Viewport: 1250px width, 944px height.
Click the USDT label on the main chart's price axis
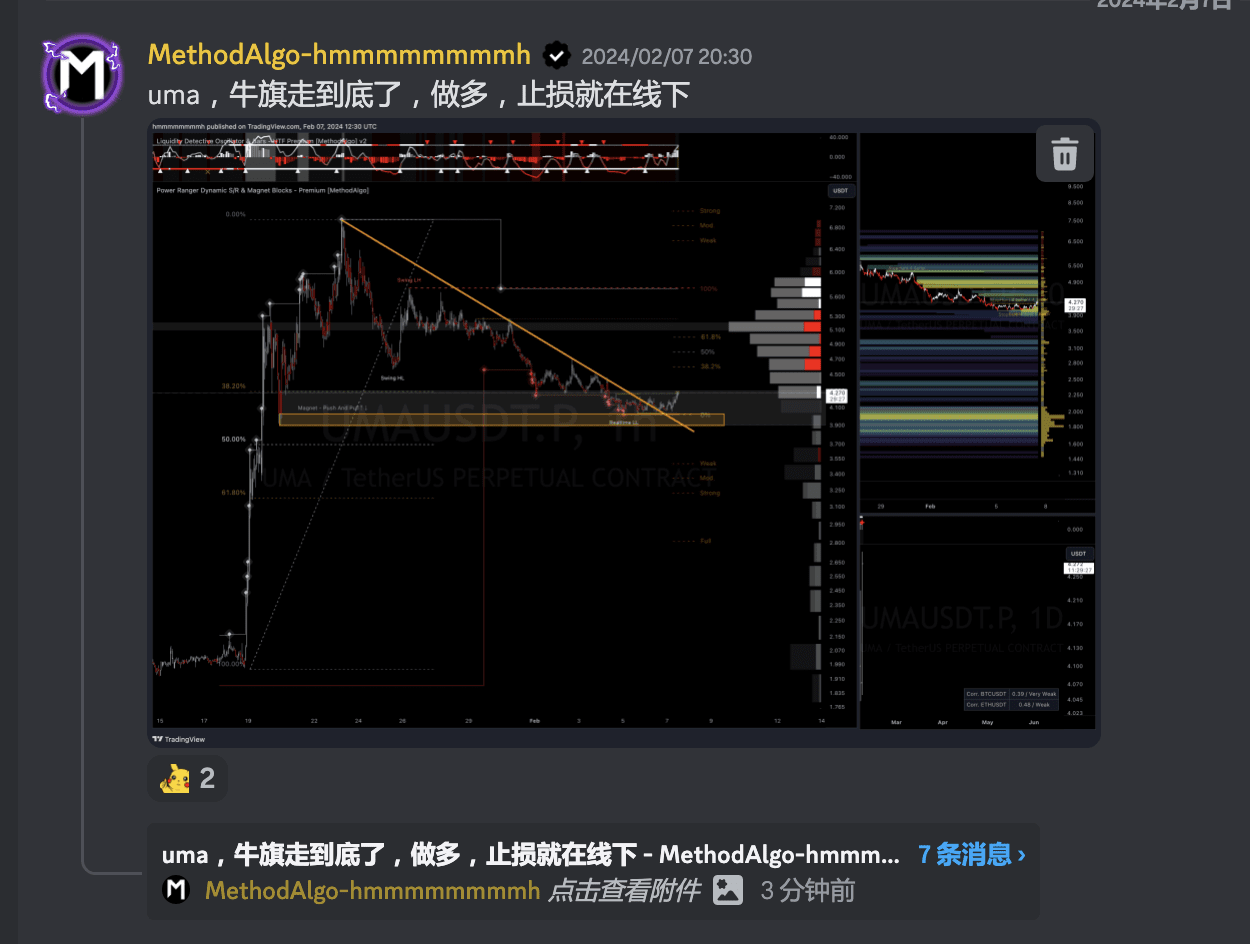[x=840, y=190]
